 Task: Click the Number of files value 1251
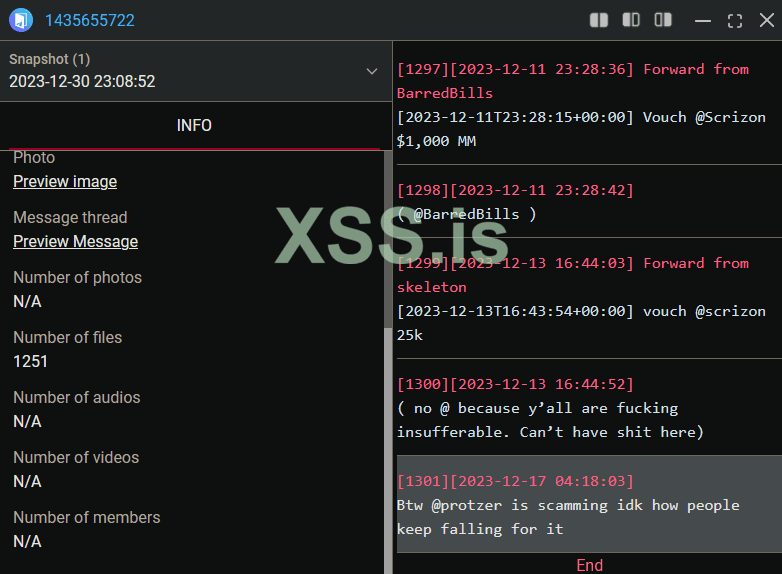[30, 361]
